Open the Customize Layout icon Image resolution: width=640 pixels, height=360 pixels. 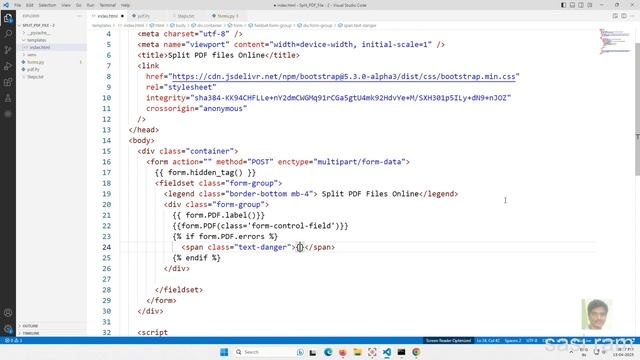(x=590, y=5)
